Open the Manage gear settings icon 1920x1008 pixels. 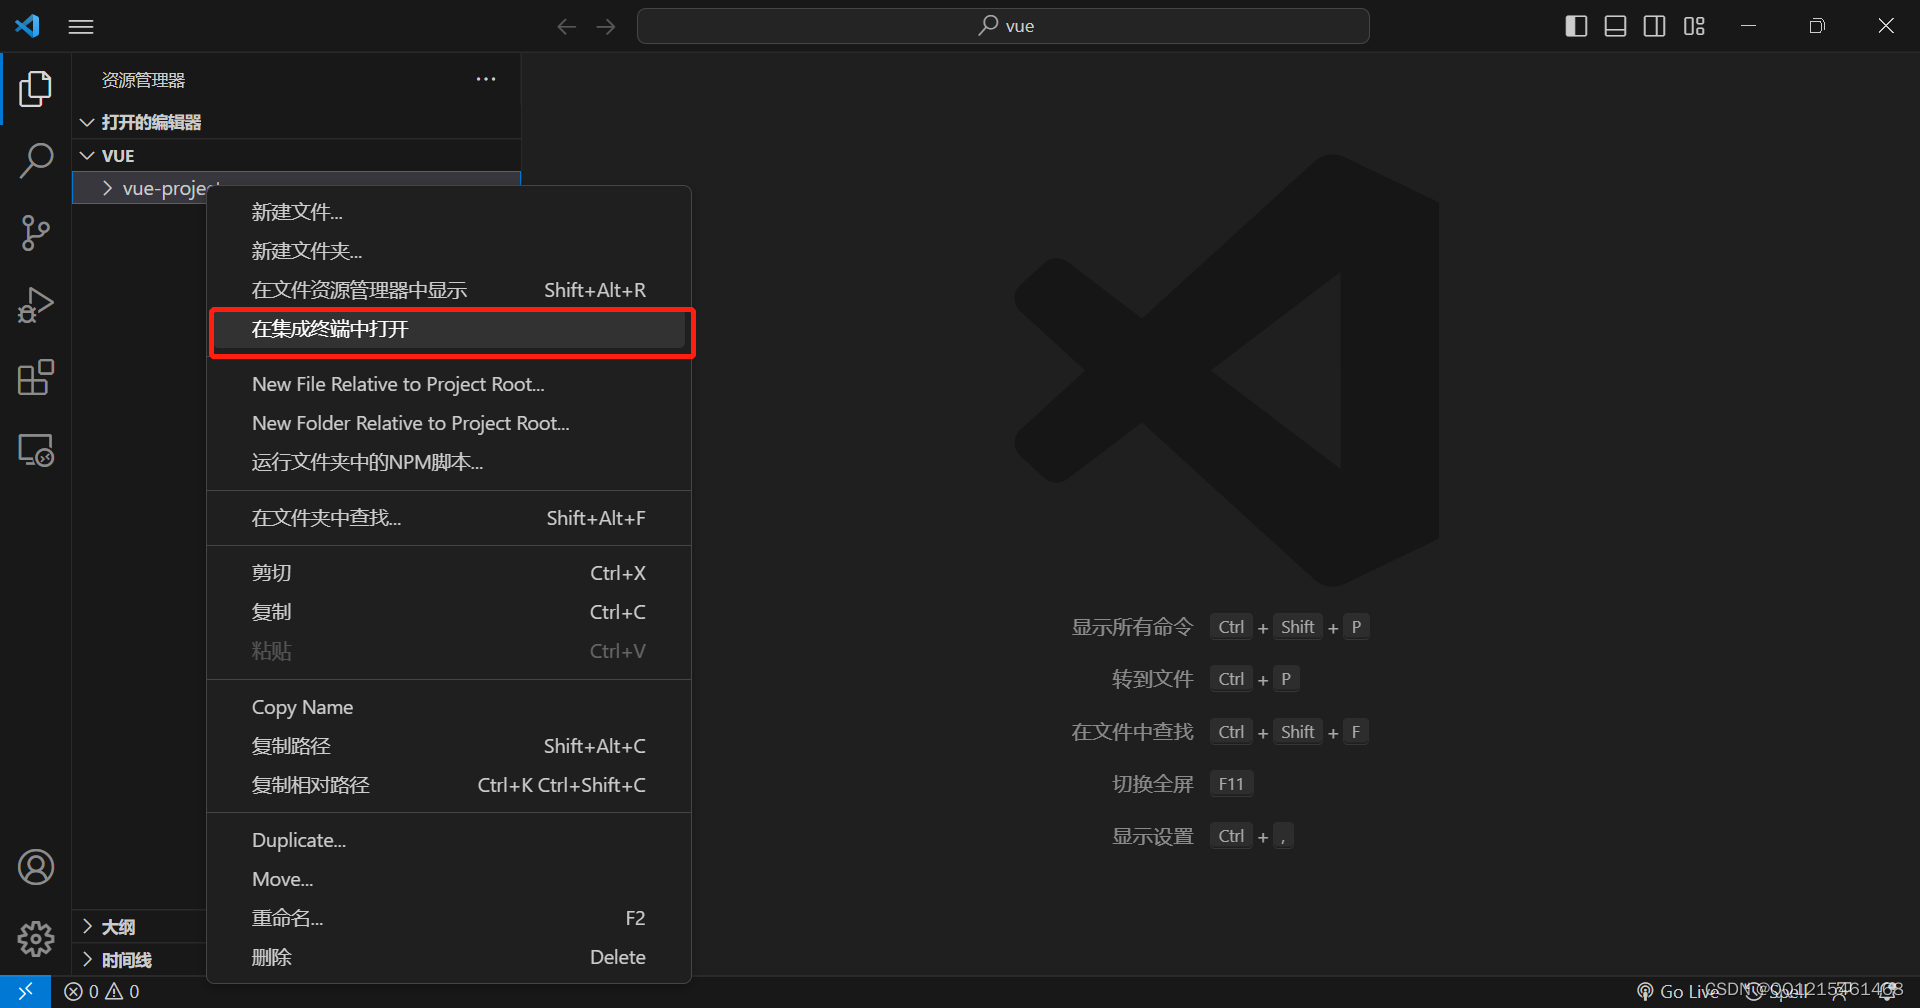click(36, 938)
